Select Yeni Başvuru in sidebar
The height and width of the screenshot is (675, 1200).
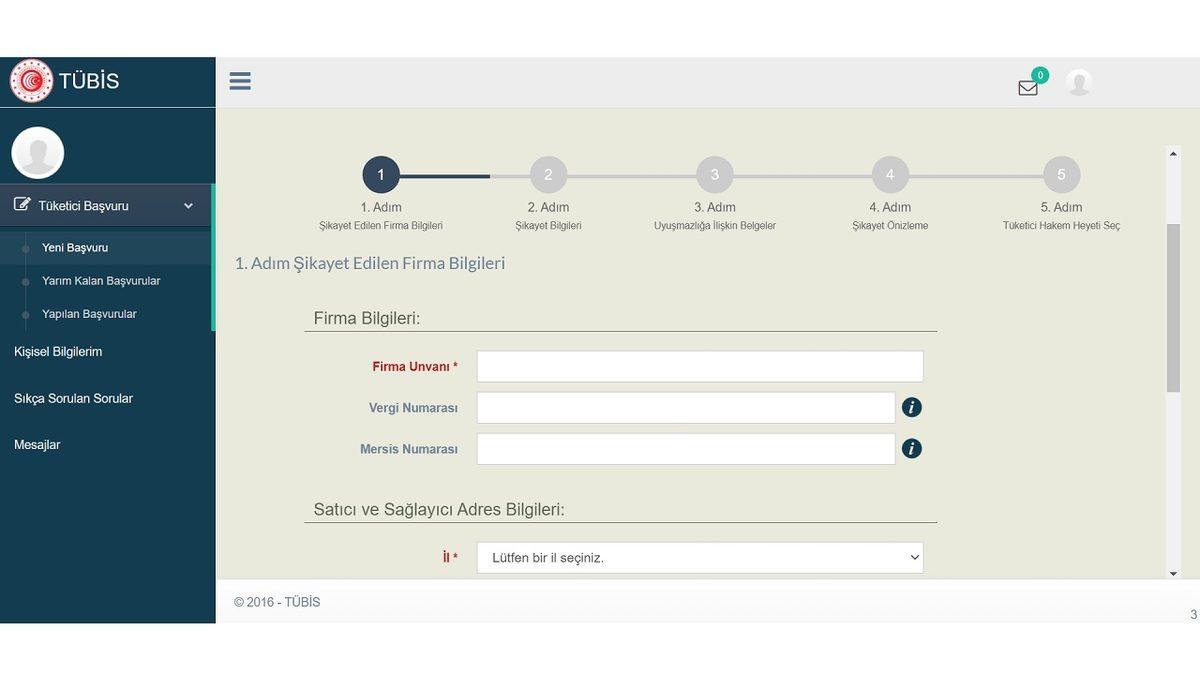coord(75,248)
